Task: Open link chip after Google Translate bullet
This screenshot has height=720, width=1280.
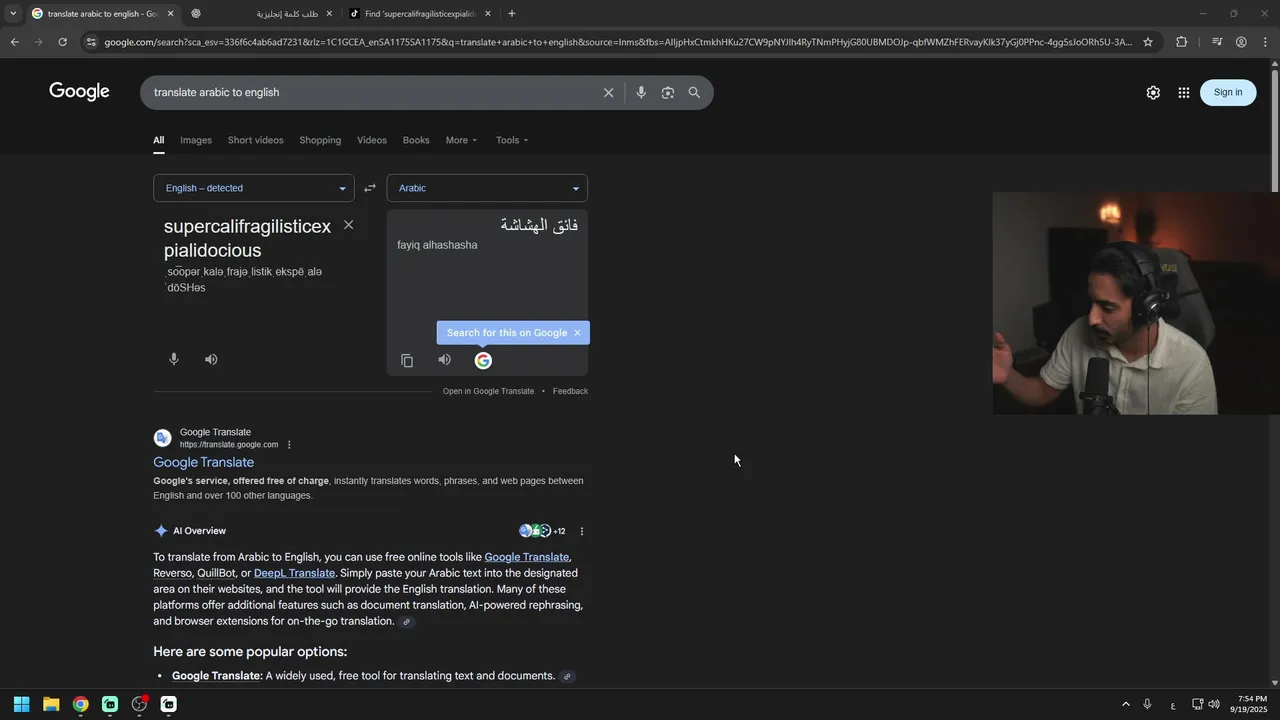Action: 567,677
